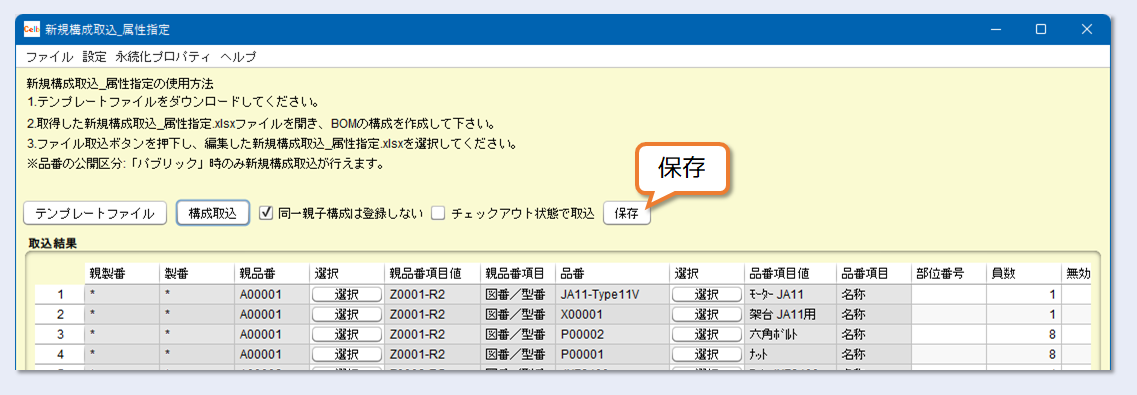Click 部位番号 cell in X00001 row
The width and height of the screenshot is (1137, 395).
(948, 315)
